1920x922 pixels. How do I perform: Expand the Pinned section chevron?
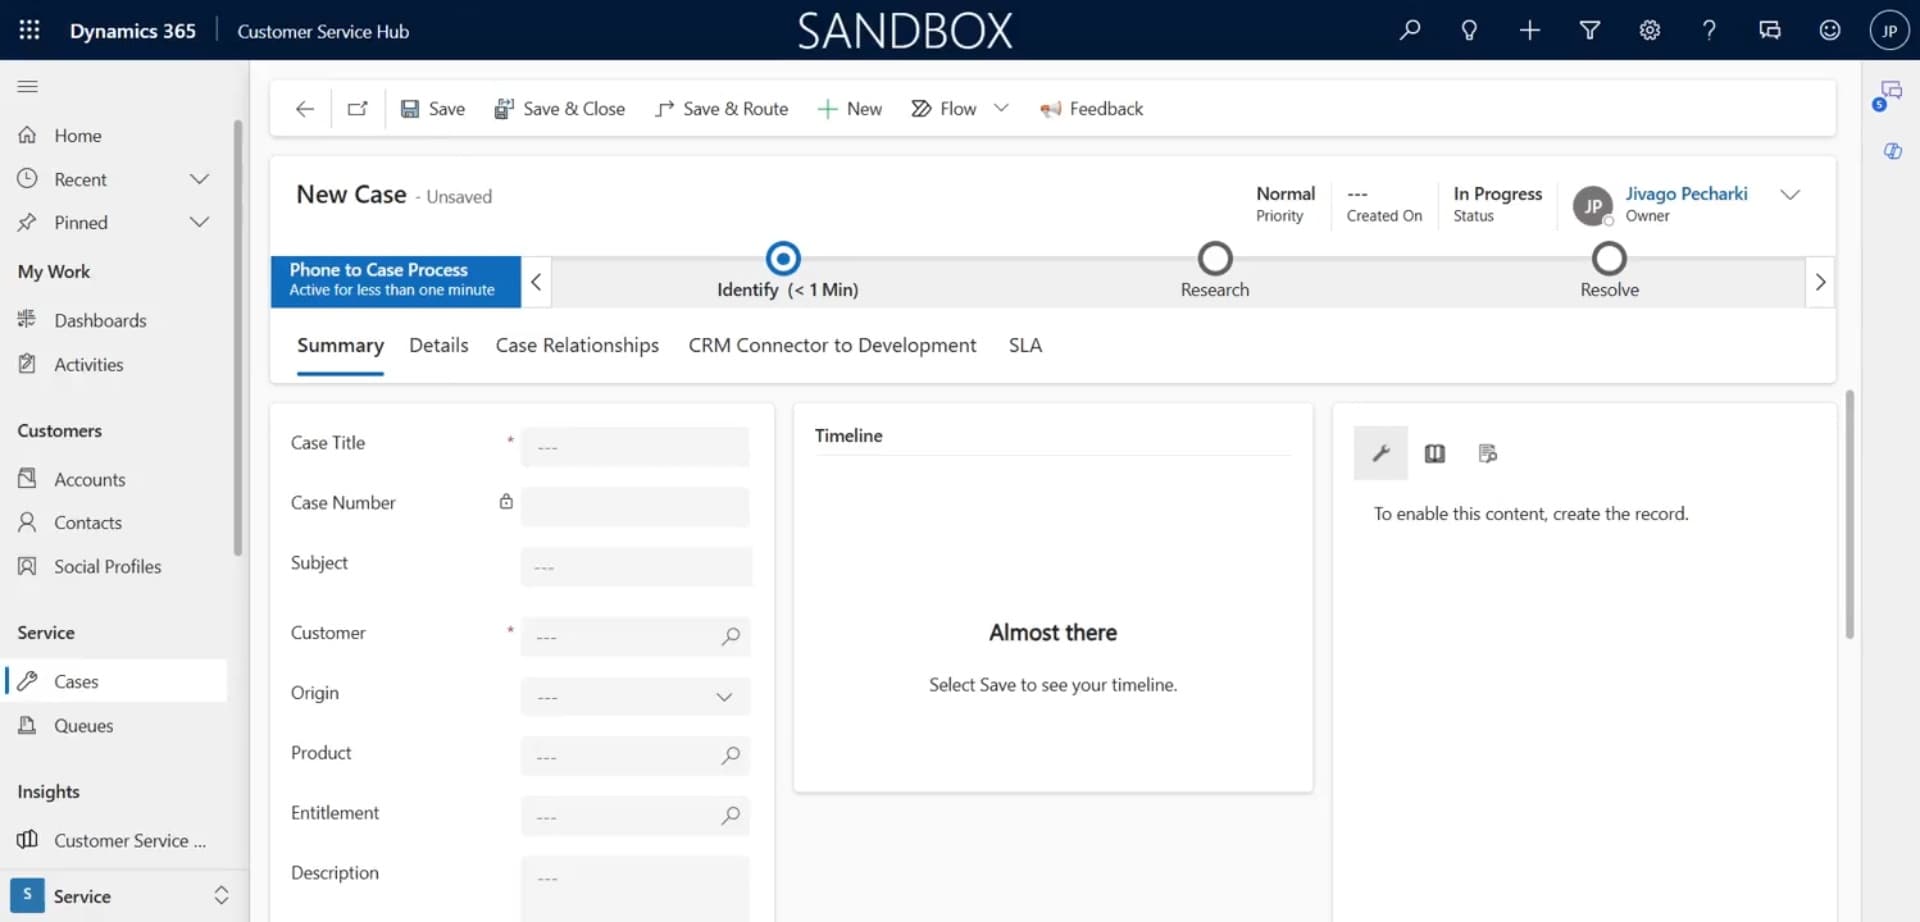click(x=199, y=222)
